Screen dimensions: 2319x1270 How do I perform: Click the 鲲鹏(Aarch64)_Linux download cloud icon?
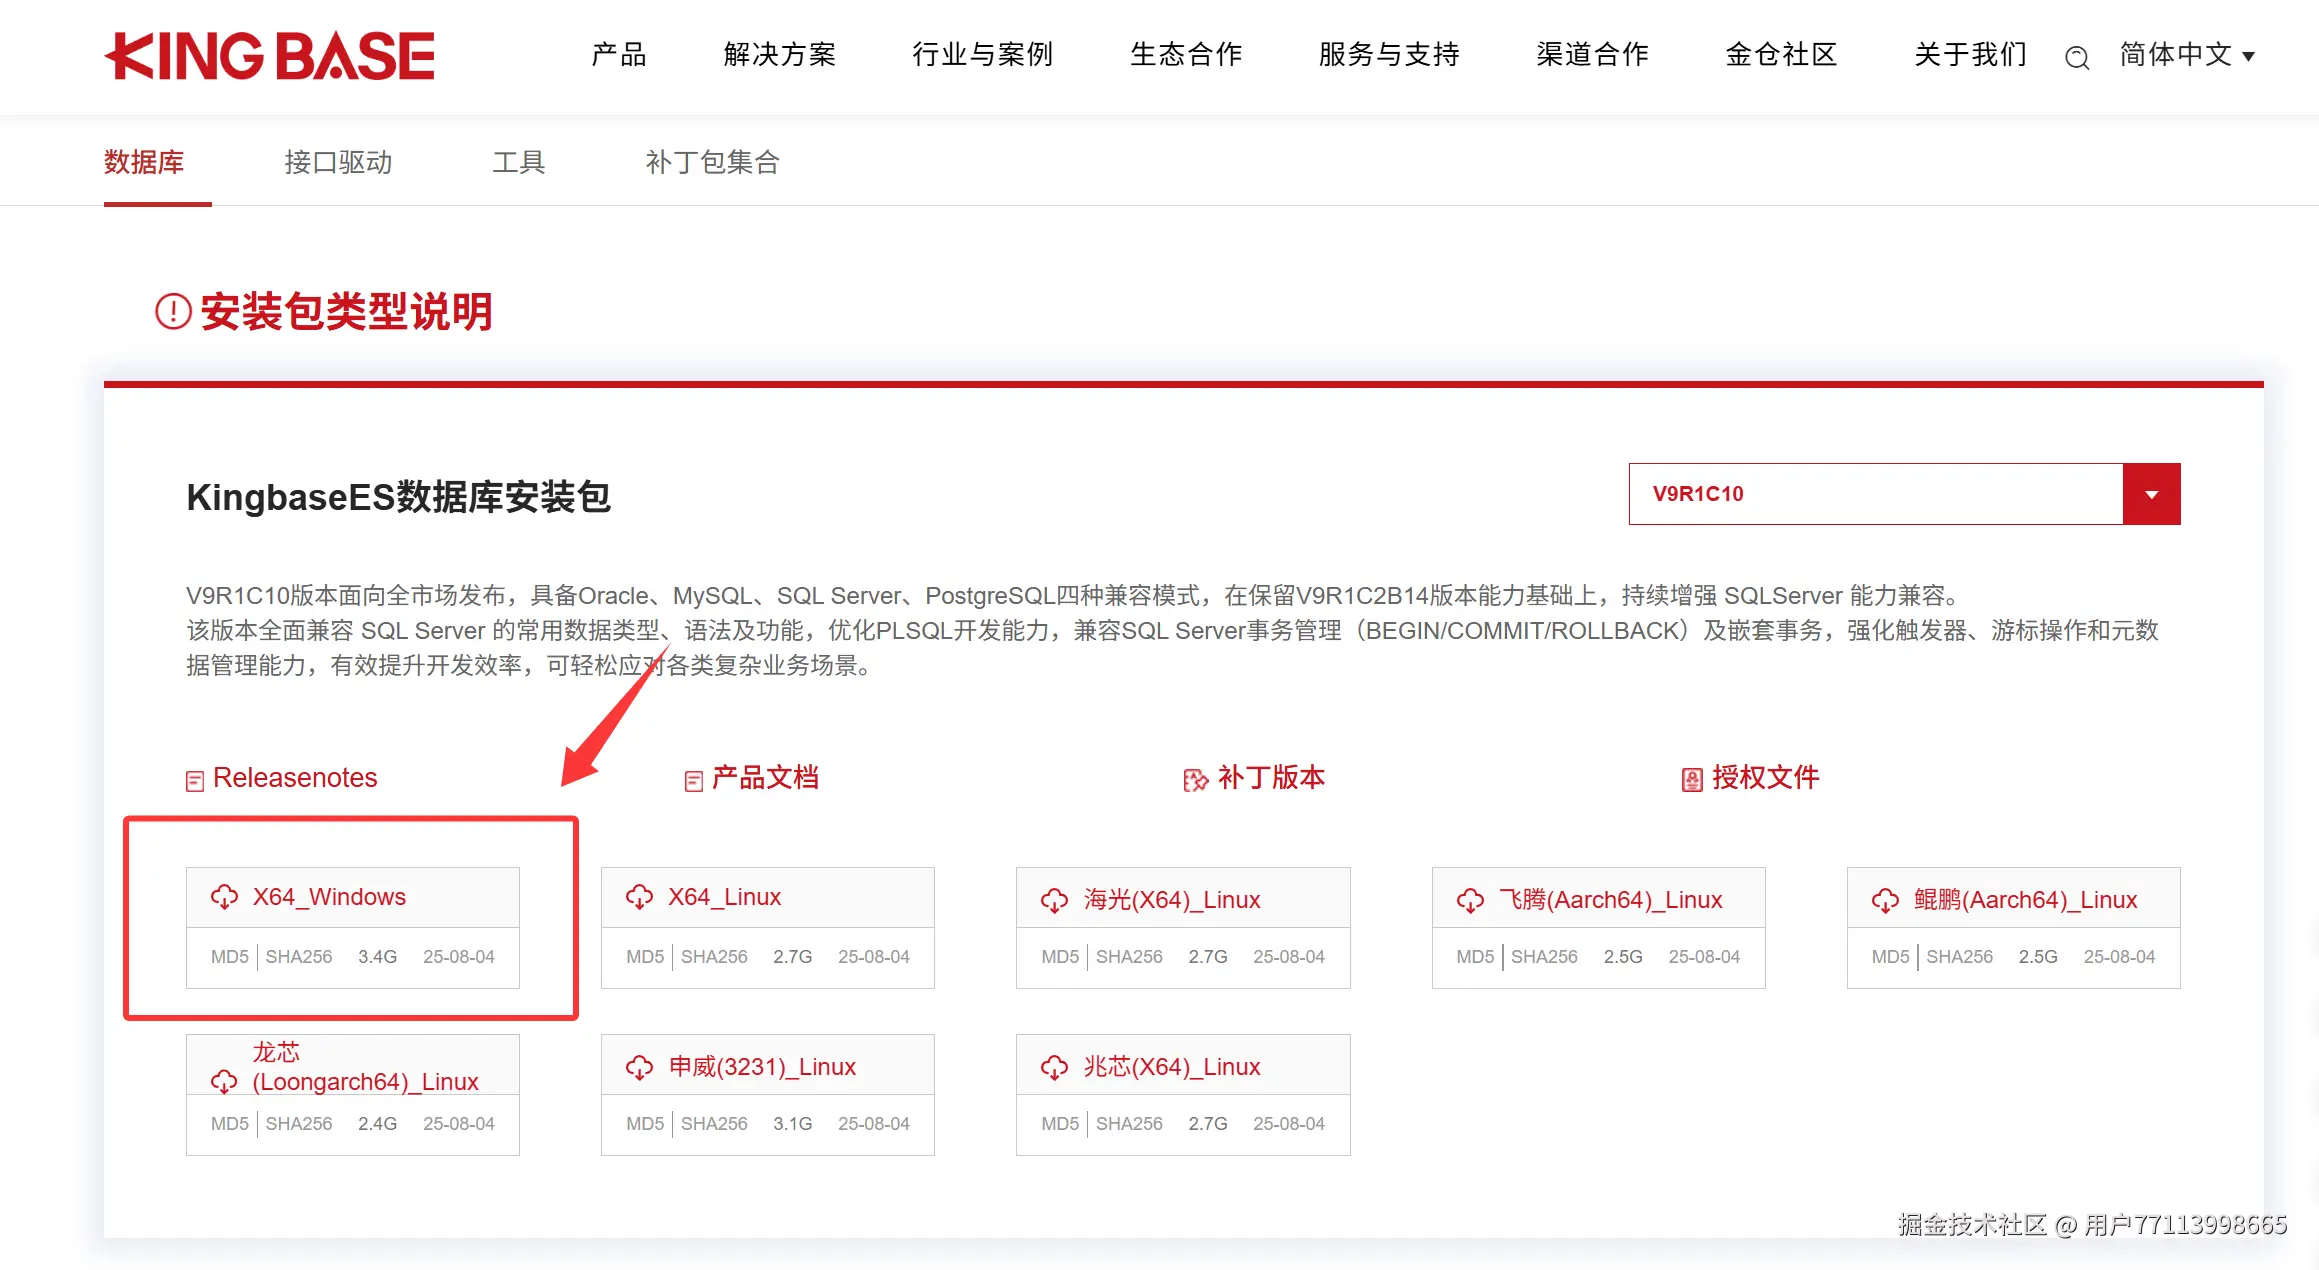(x=1885, y=900)
